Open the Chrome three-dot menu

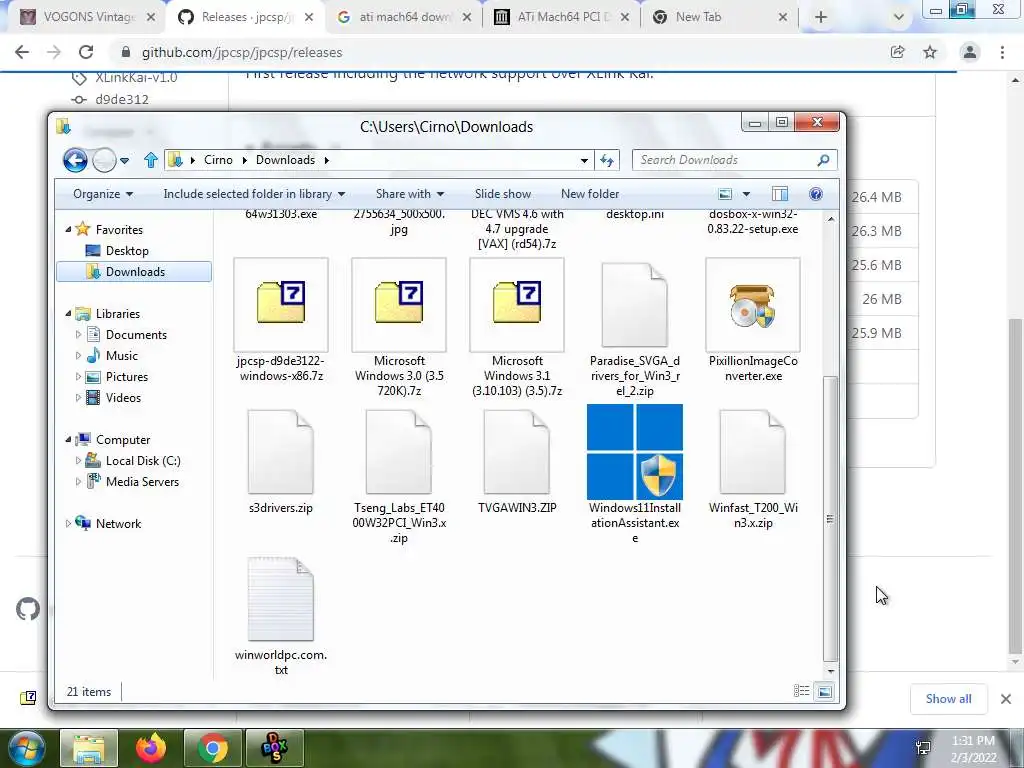pyautogui.click(x=1002, y=52)
